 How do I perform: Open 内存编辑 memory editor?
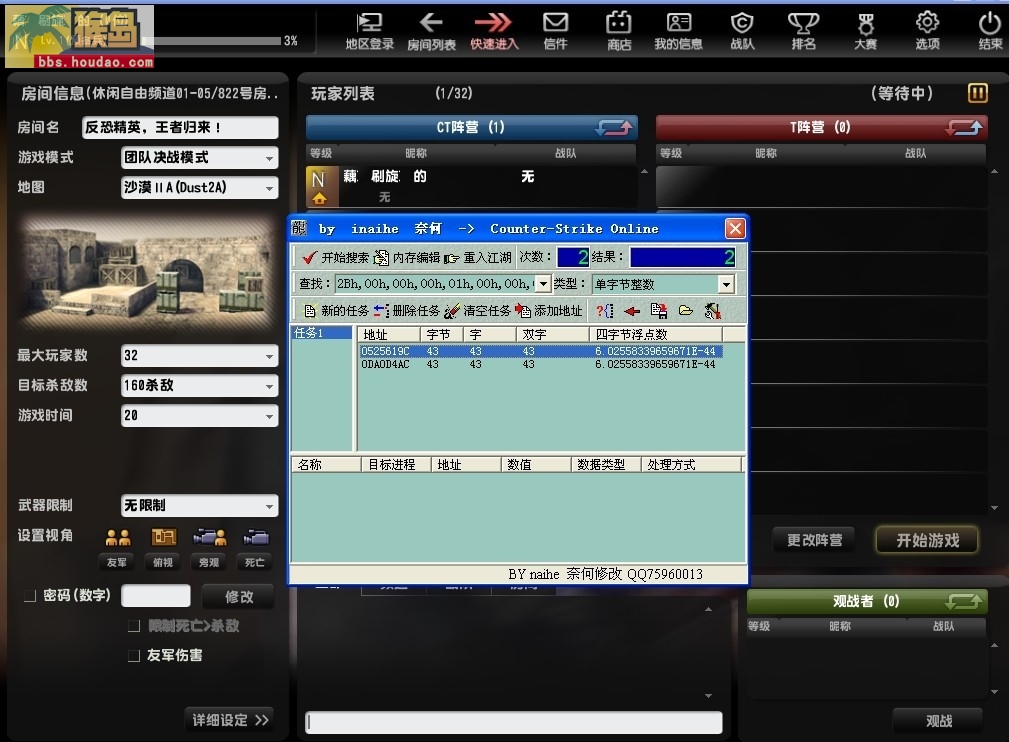pos(407,257)
